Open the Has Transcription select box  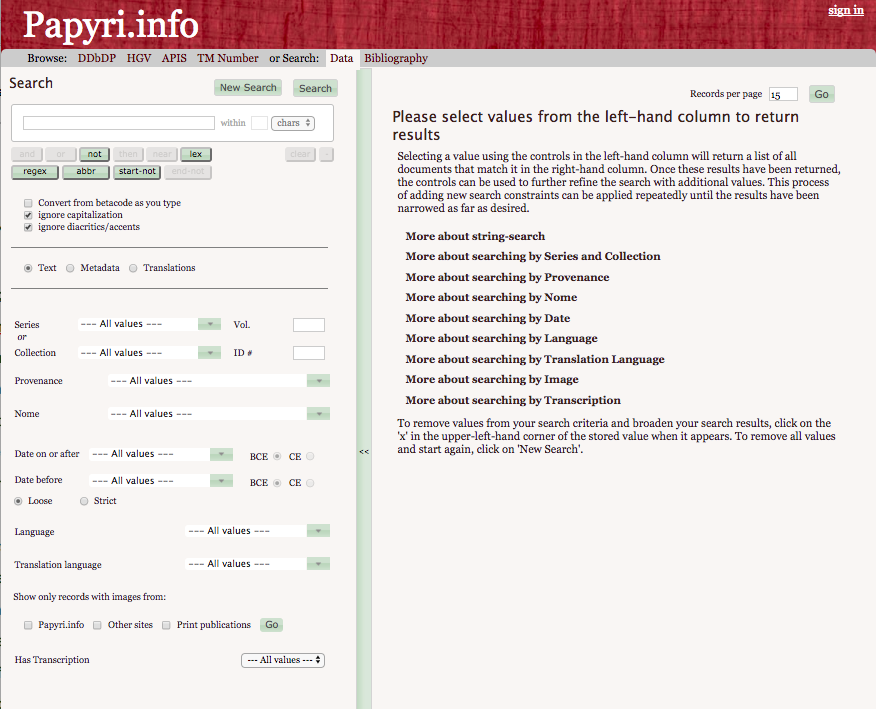(283, 660)
